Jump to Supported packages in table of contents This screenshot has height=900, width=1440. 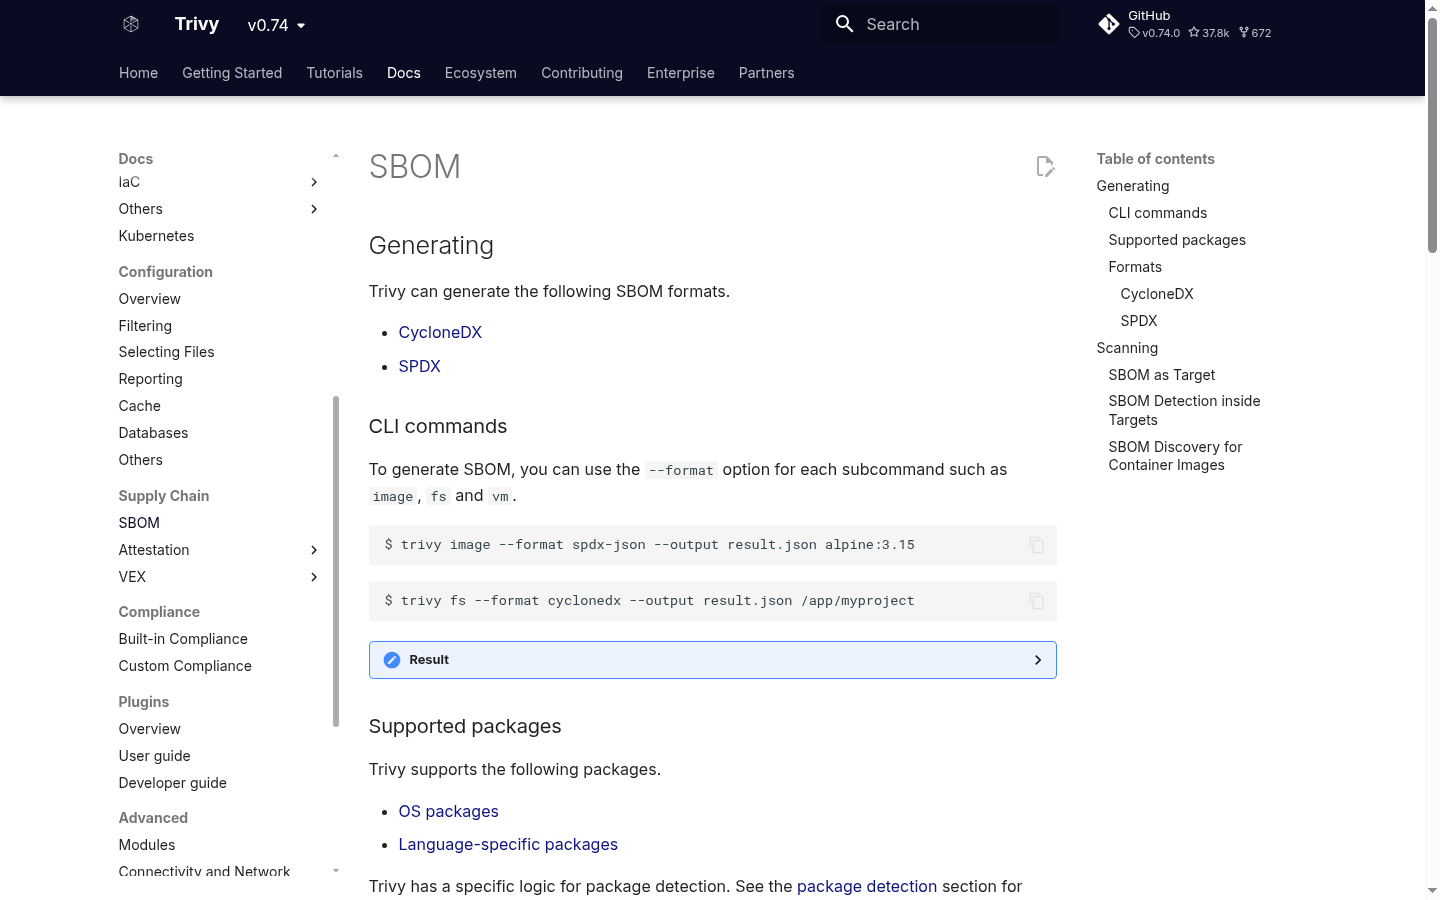pos(1177,240)
